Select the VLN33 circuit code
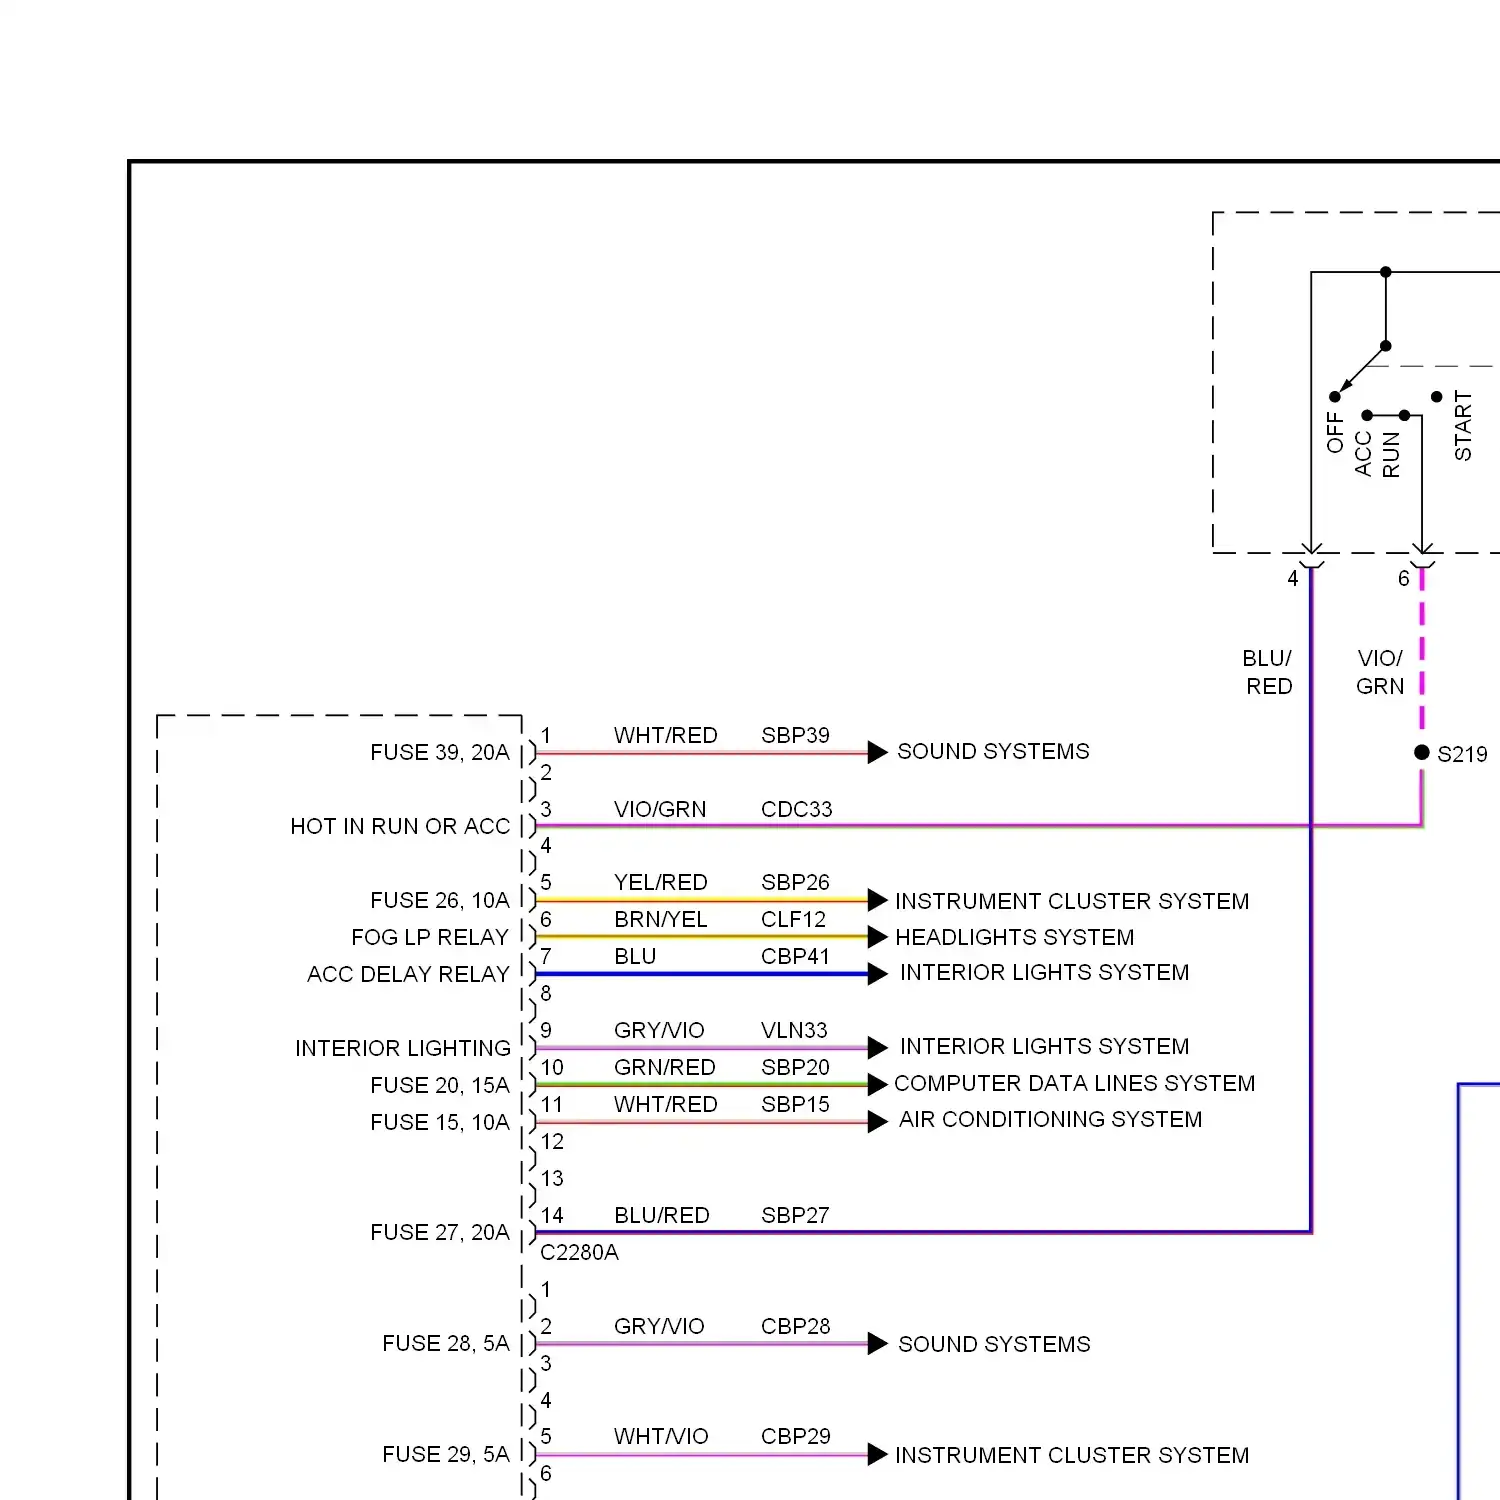Viewport: 1500px width, 1500px height. 794,1030
